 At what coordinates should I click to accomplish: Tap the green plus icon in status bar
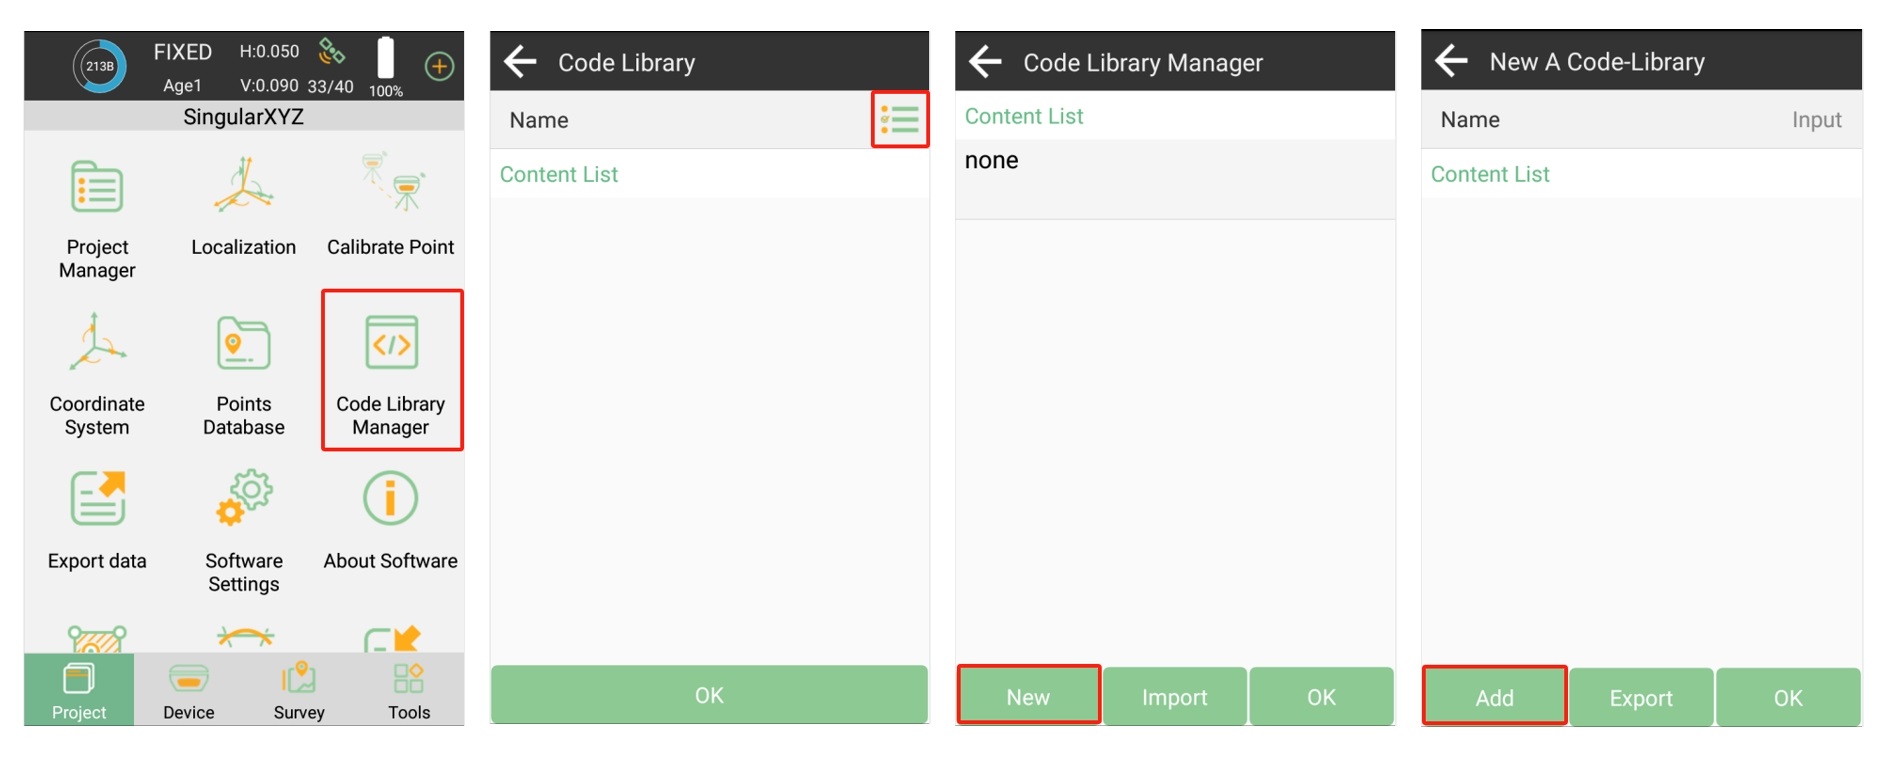pos(439,66)
